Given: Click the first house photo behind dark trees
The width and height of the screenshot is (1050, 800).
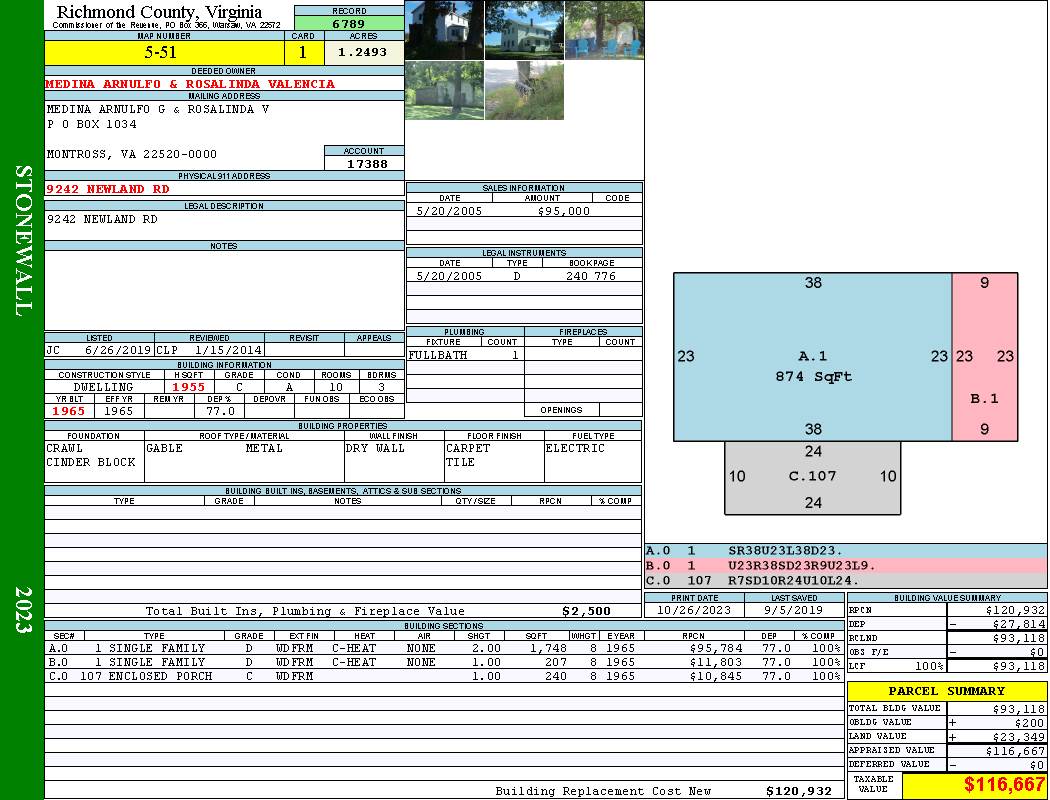Looking at the screenshot, I should [444, 30].
